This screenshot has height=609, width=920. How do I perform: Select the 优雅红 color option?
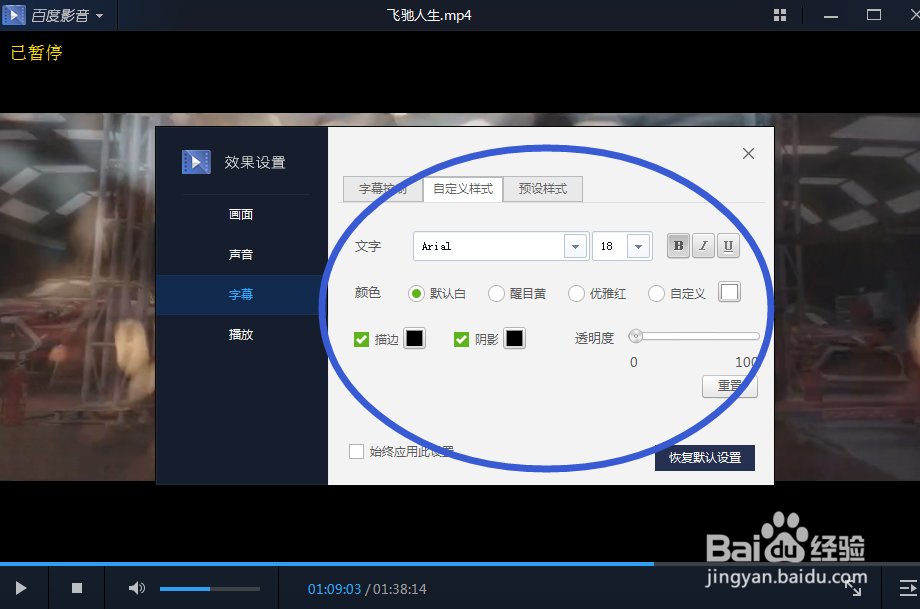(576, 293)
